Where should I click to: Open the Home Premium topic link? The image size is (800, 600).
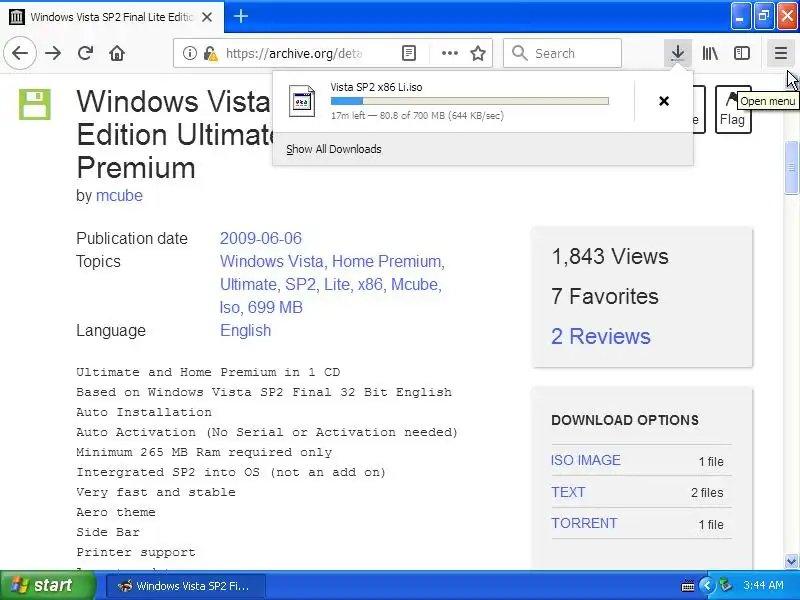(386, 261)
